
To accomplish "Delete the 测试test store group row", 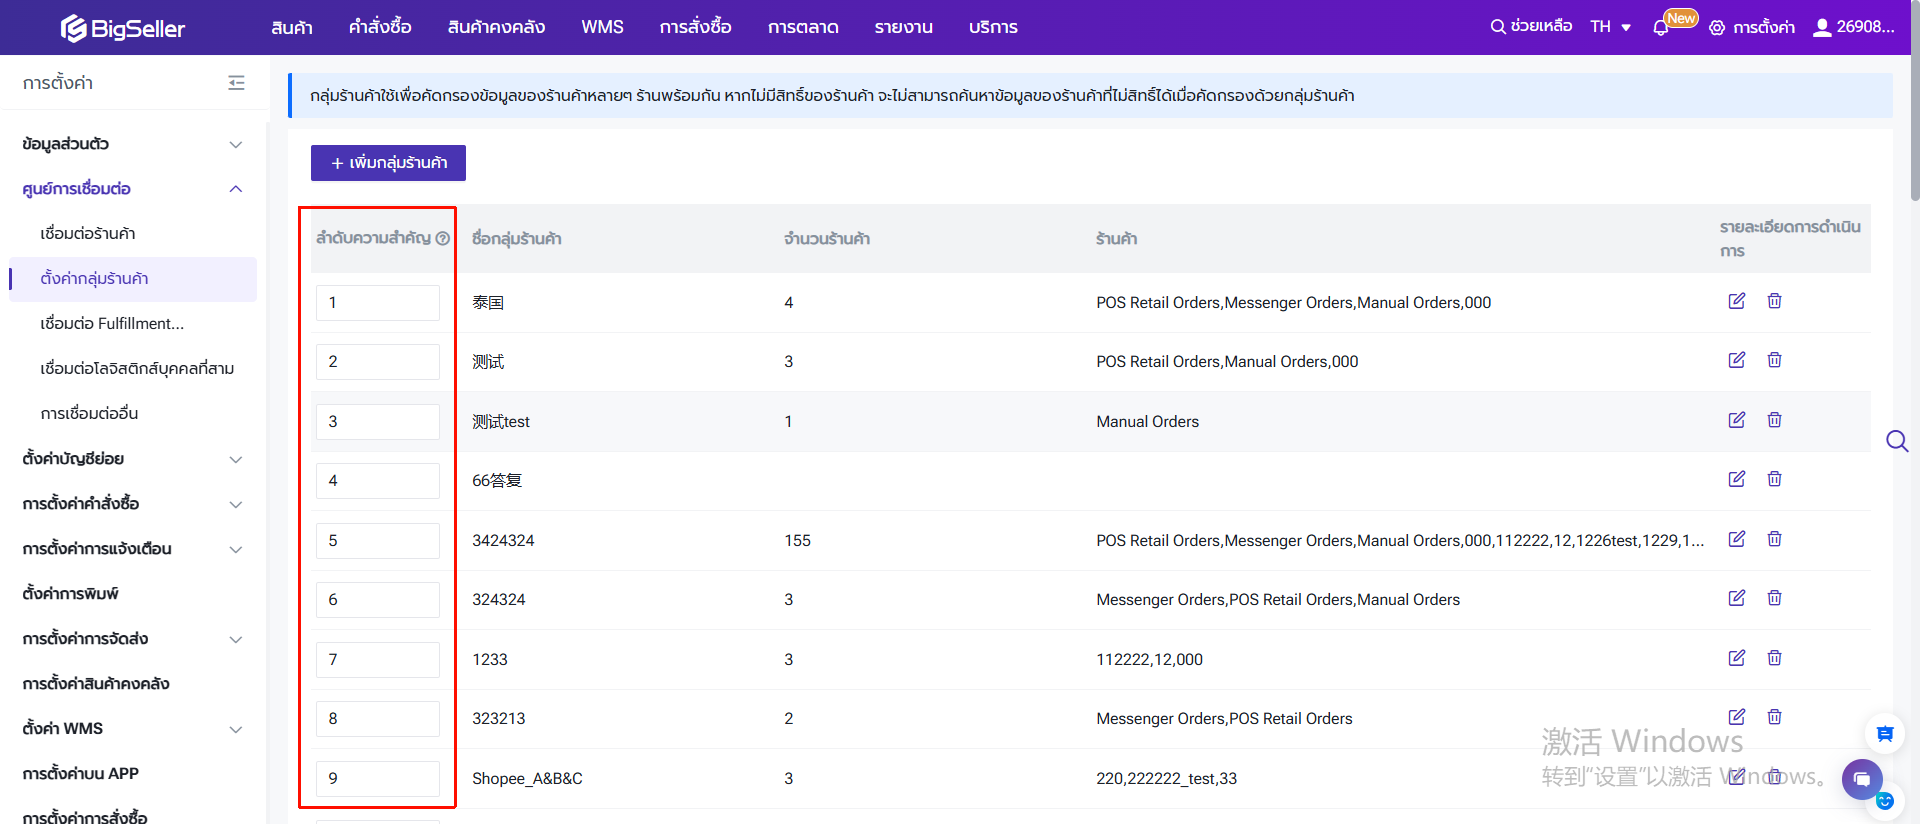I will coord(1774,420).
